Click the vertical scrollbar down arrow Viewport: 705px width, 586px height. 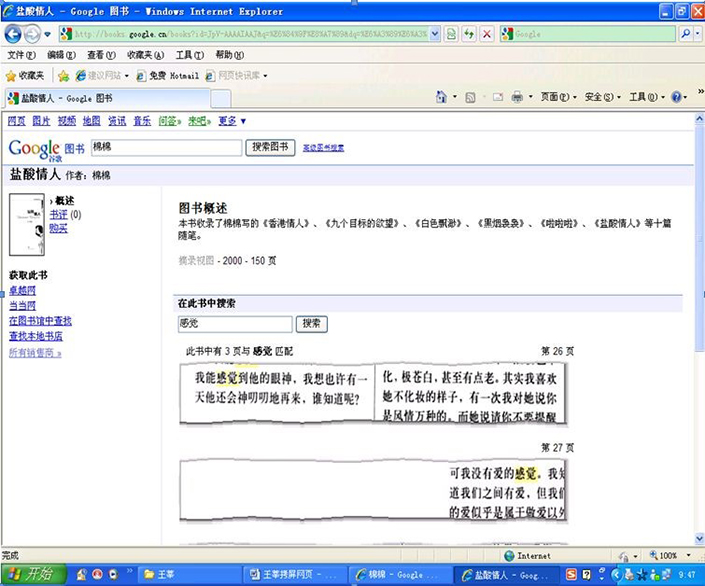pyautogui.click(x=699, y=538)
